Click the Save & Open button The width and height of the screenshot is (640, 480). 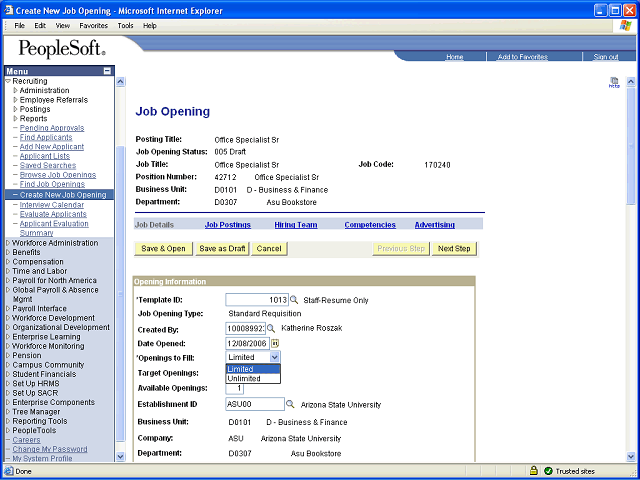pos(163,249)
